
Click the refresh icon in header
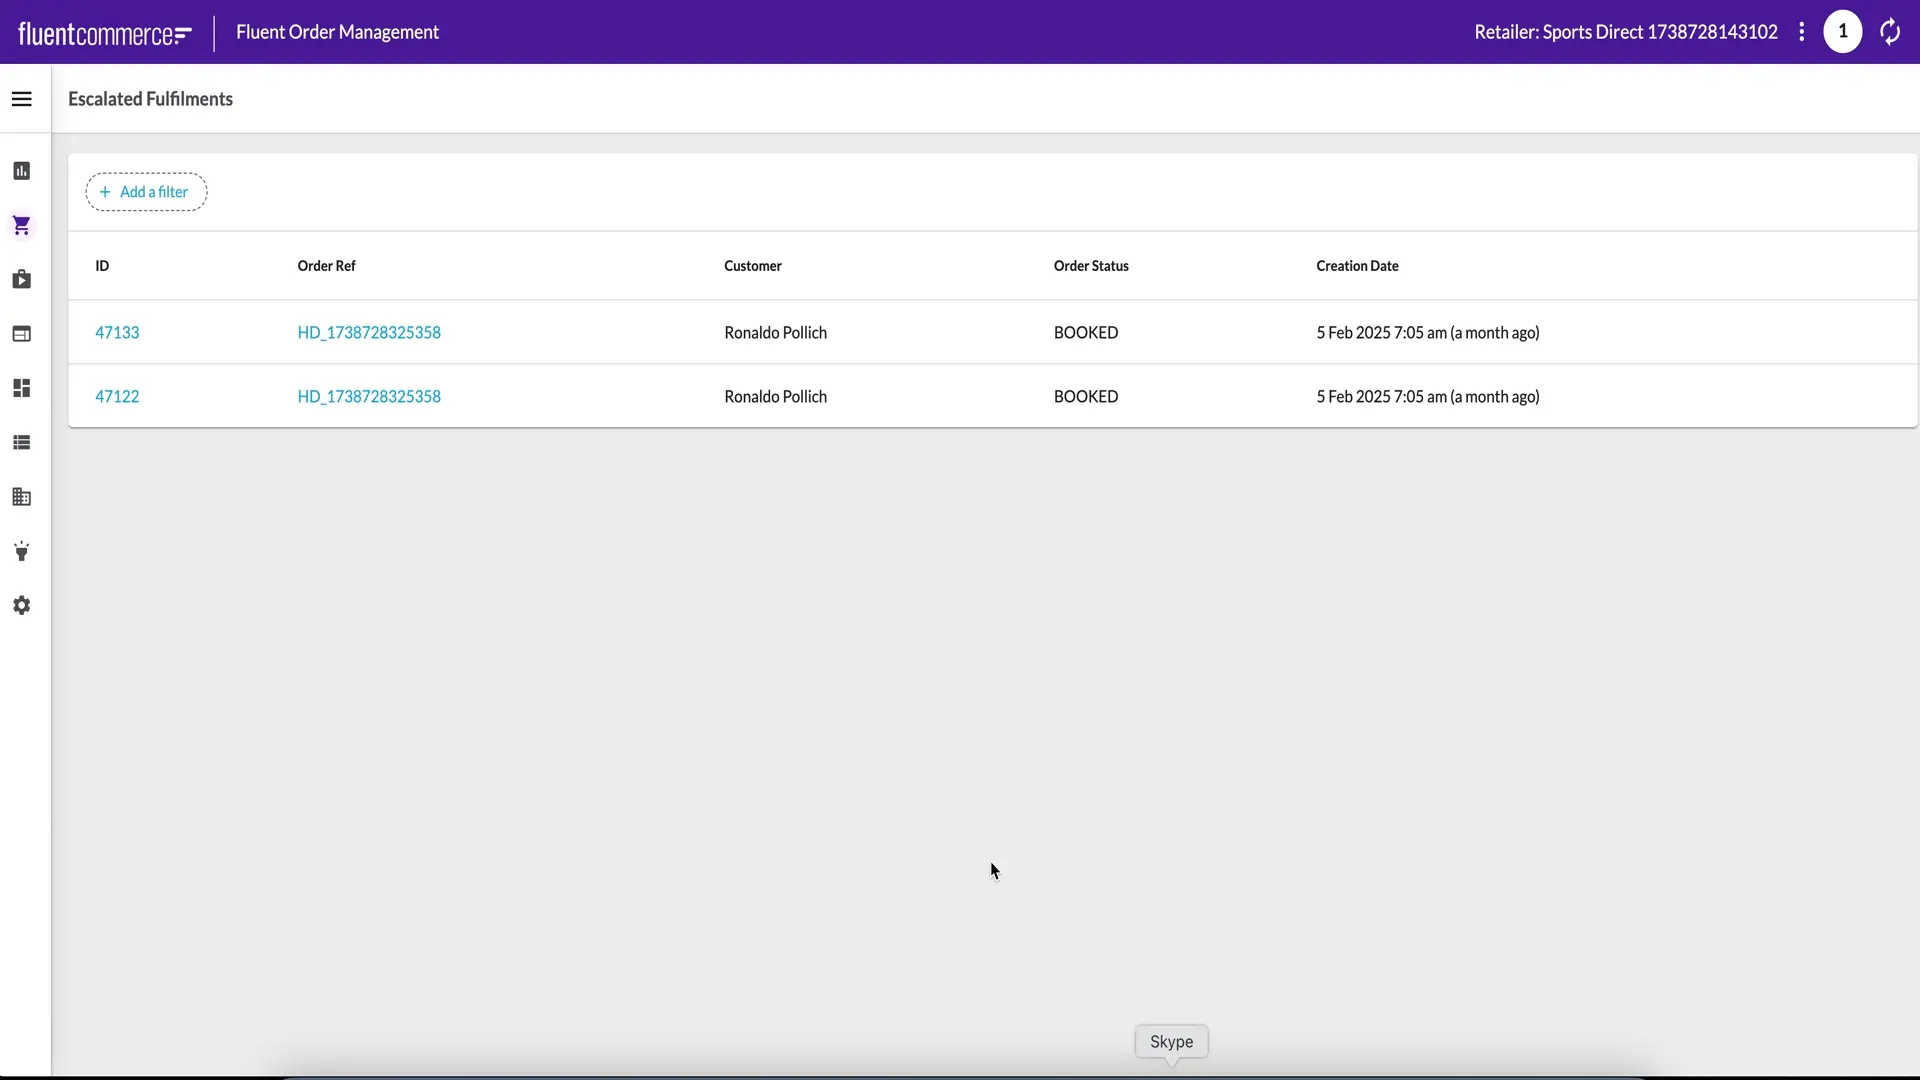[x=1889, y=32]
